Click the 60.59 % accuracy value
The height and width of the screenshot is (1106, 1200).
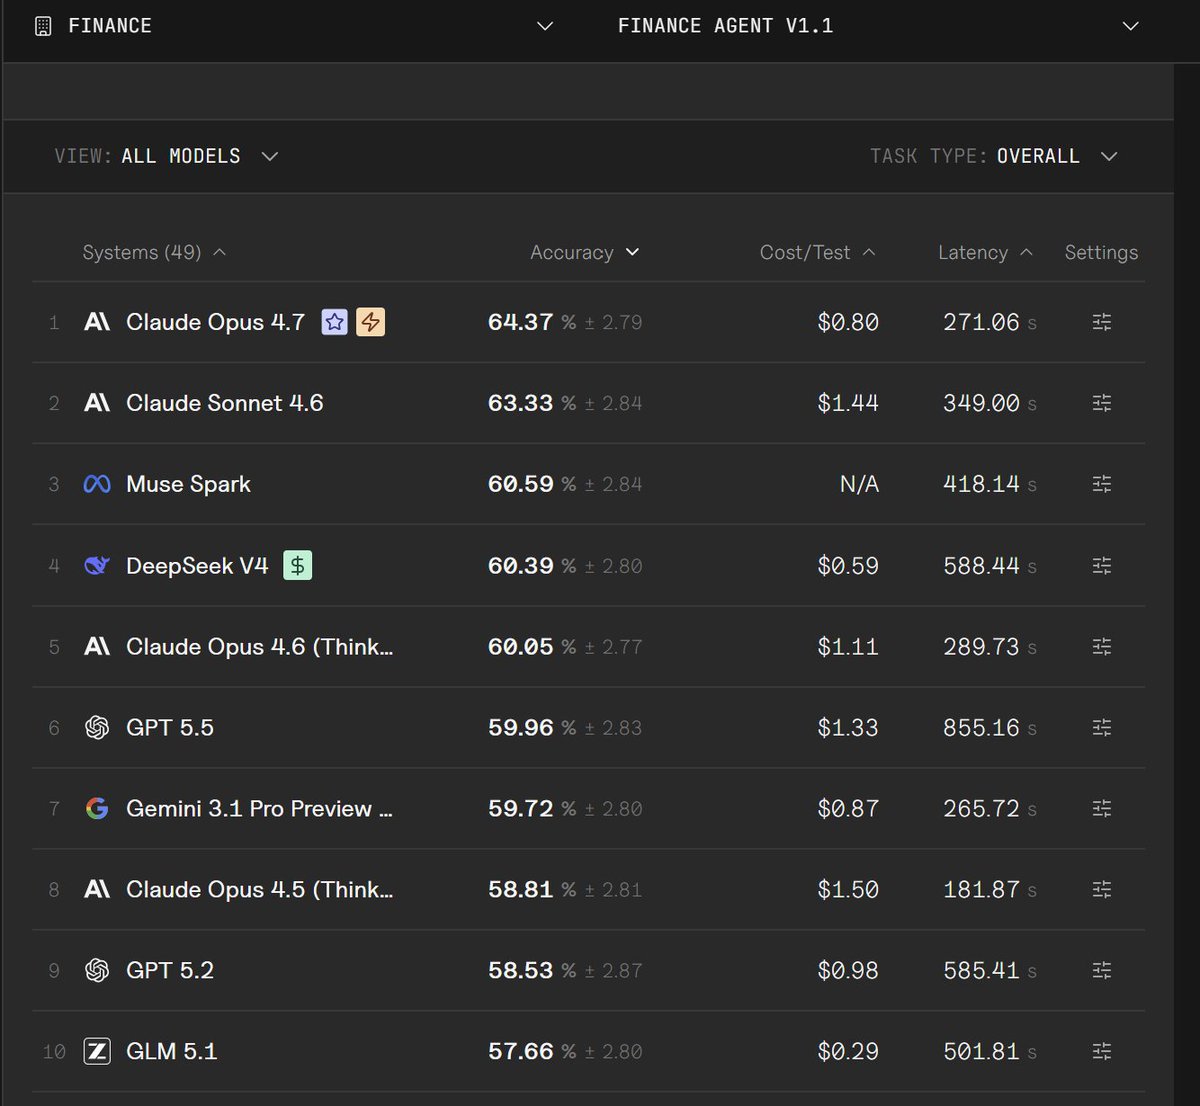pyautogui.click(x=532, y=484)
